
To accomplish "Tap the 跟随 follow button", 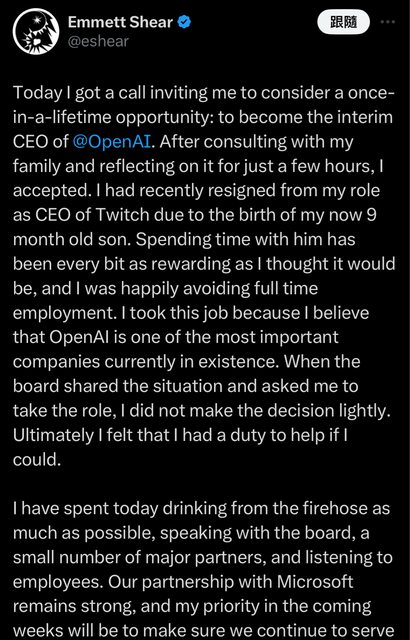I will 344,22.
